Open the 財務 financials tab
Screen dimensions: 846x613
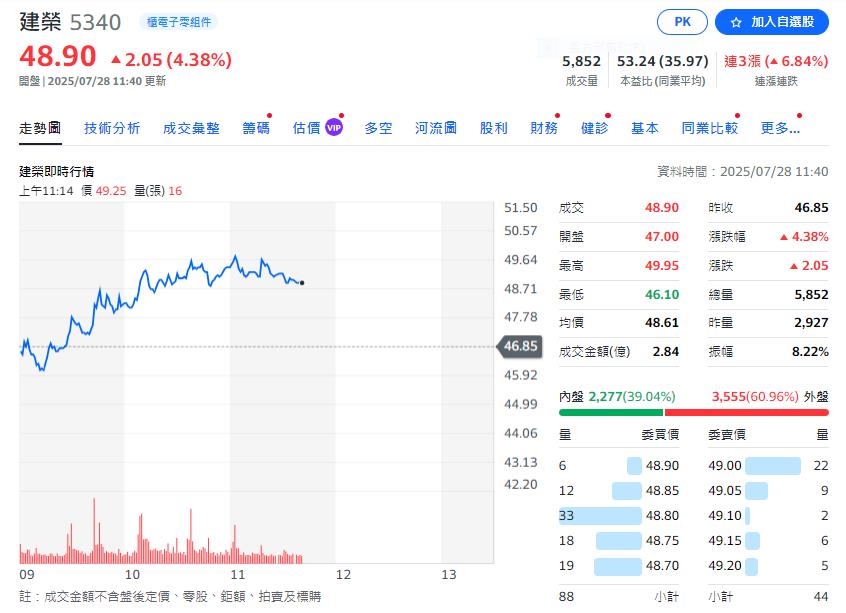tap(543, 128)
